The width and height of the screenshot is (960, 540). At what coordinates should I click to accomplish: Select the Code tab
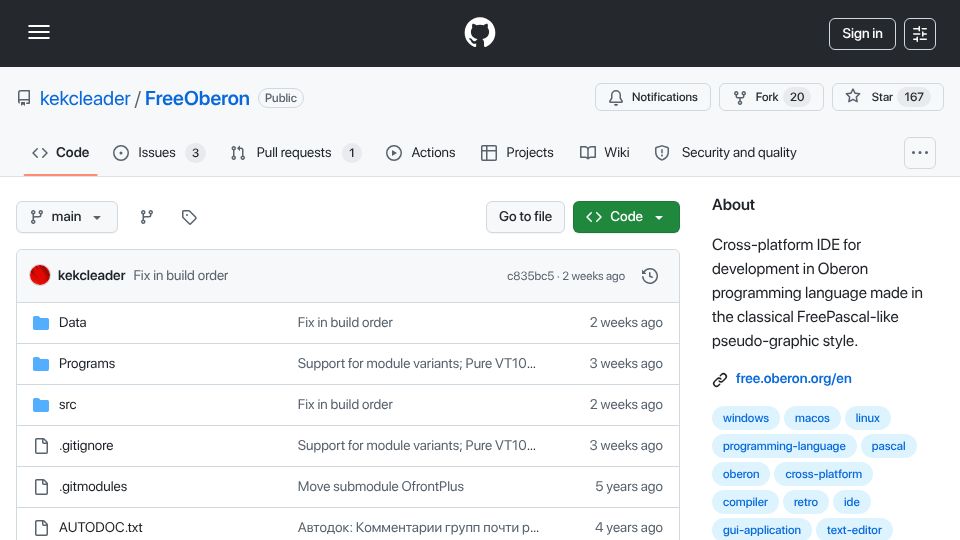pyautogui.click(x=61, y=152)
